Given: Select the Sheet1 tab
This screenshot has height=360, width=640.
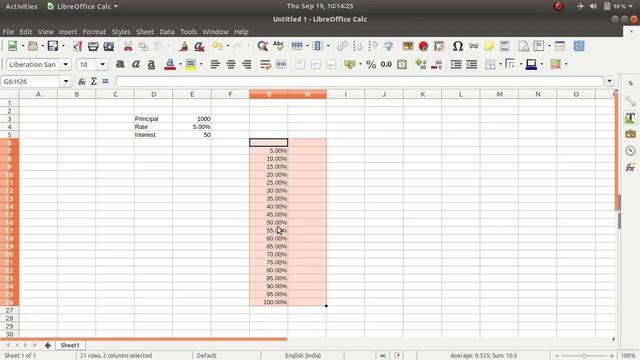Looking at the screenshot, I should click(x=70, y=345).
